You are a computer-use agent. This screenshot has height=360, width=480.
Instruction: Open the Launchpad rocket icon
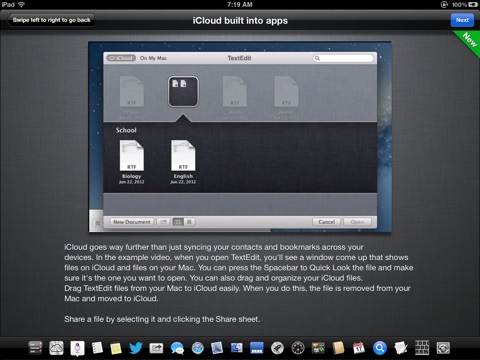tap(277, 348)
